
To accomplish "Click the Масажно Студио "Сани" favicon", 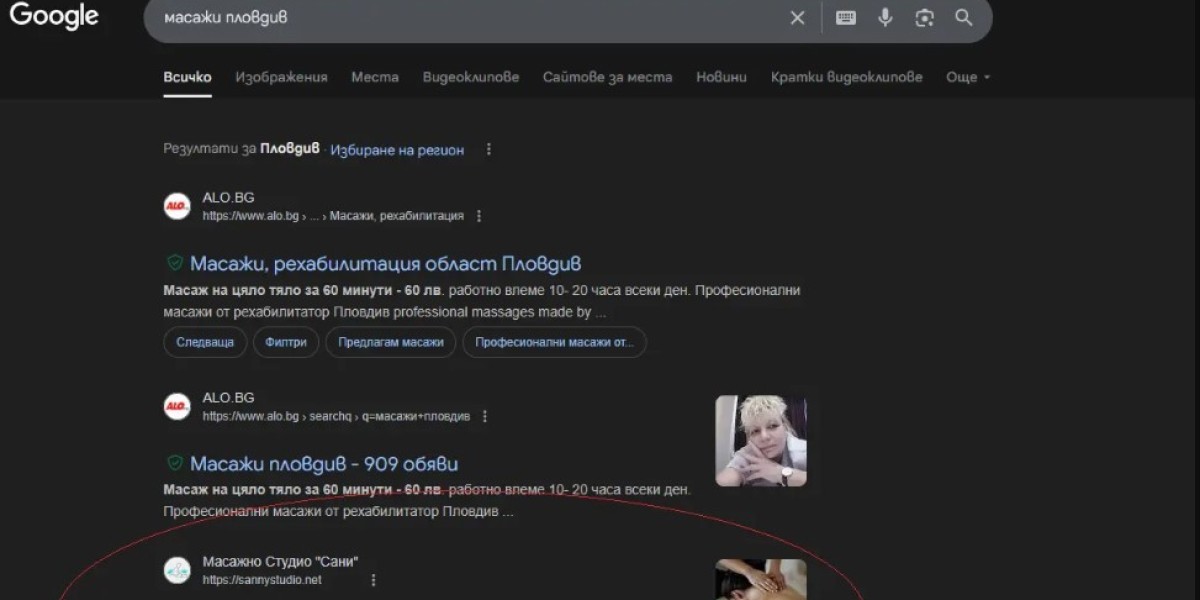I will click(x=177, y=570).
